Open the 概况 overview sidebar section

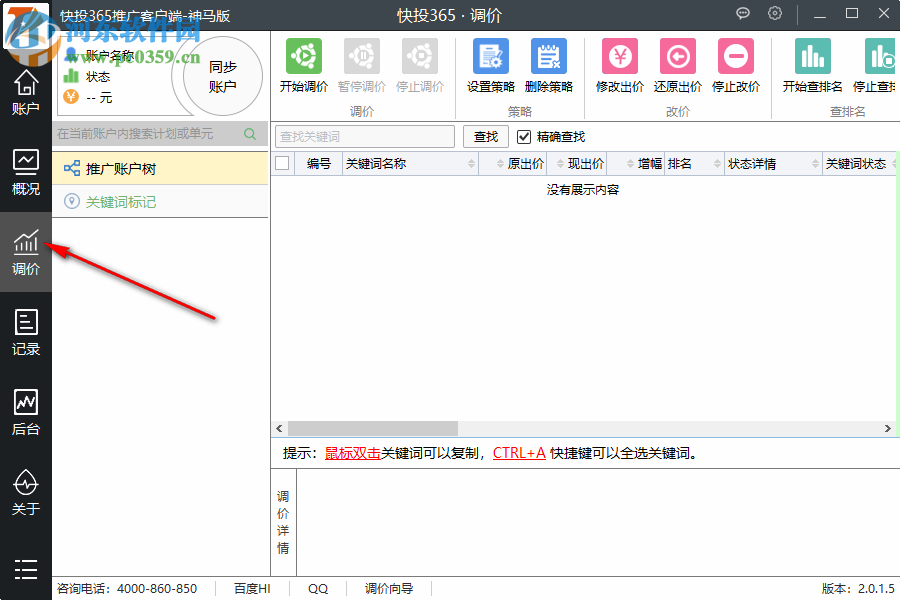pos(26,172)
